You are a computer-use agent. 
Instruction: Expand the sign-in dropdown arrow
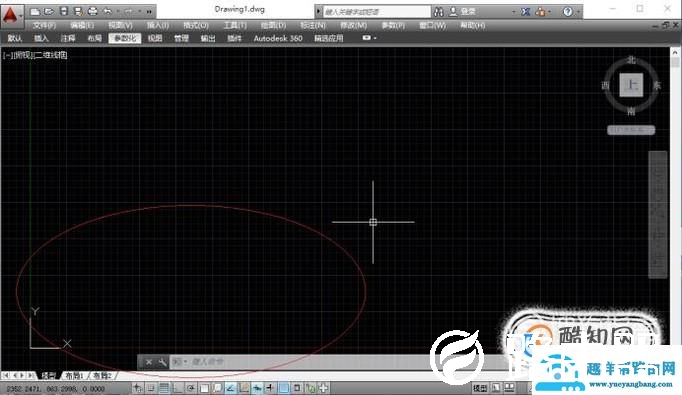(514, 12)
